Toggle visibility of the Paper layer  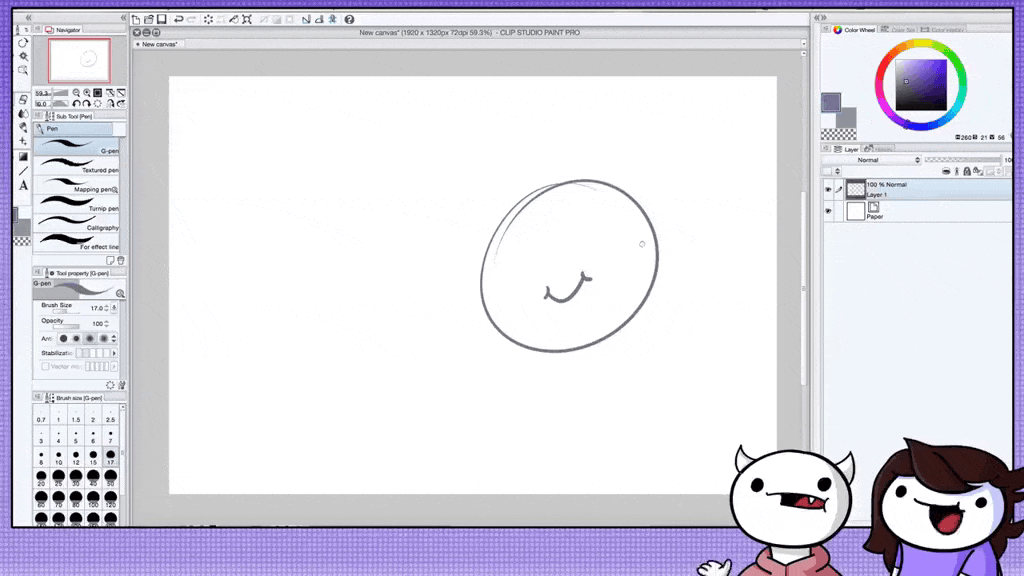(828, 212)
